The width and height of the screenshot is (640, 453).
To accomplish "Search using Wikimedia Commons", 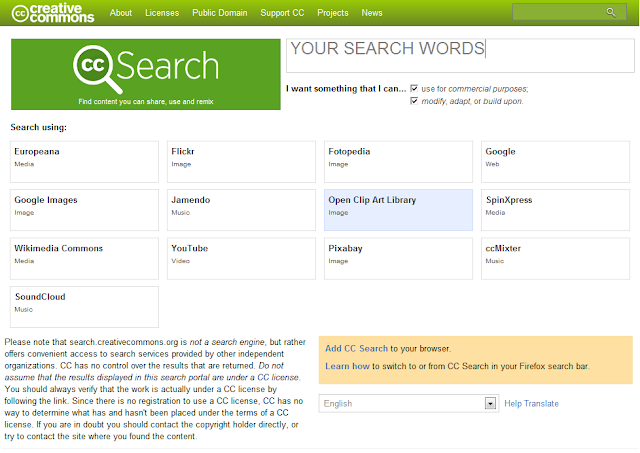I will (84, 258).
